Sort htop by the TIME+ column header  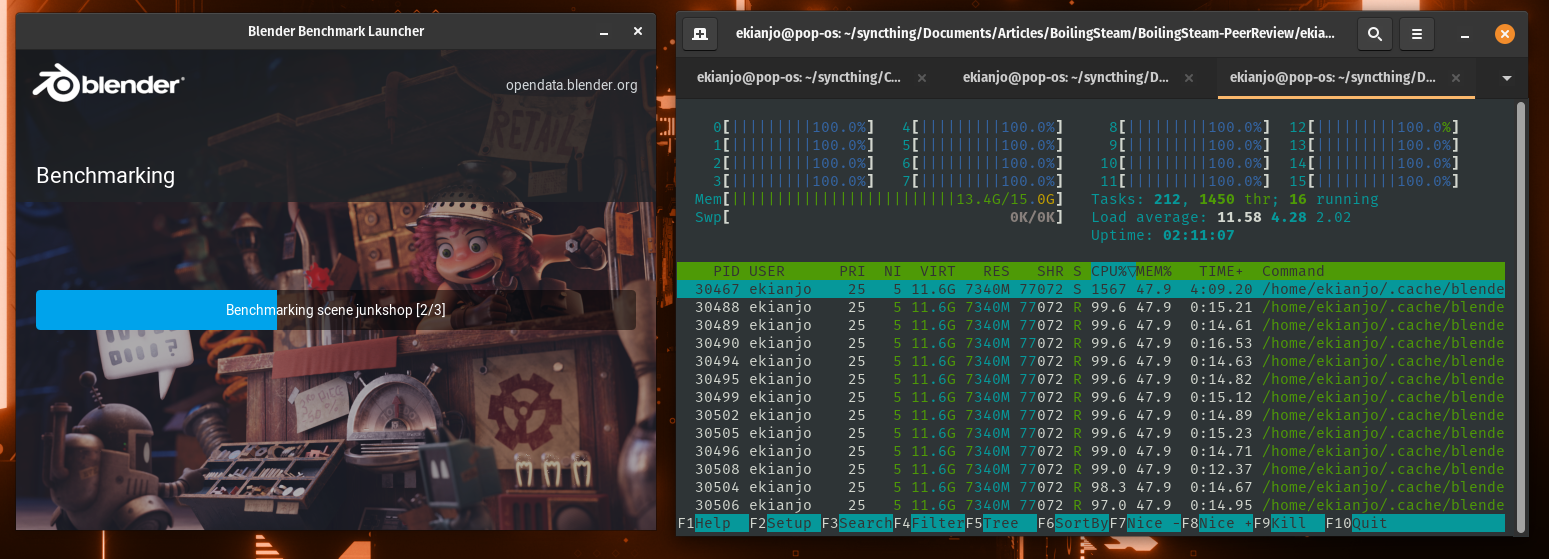[x=1221, y=271]
